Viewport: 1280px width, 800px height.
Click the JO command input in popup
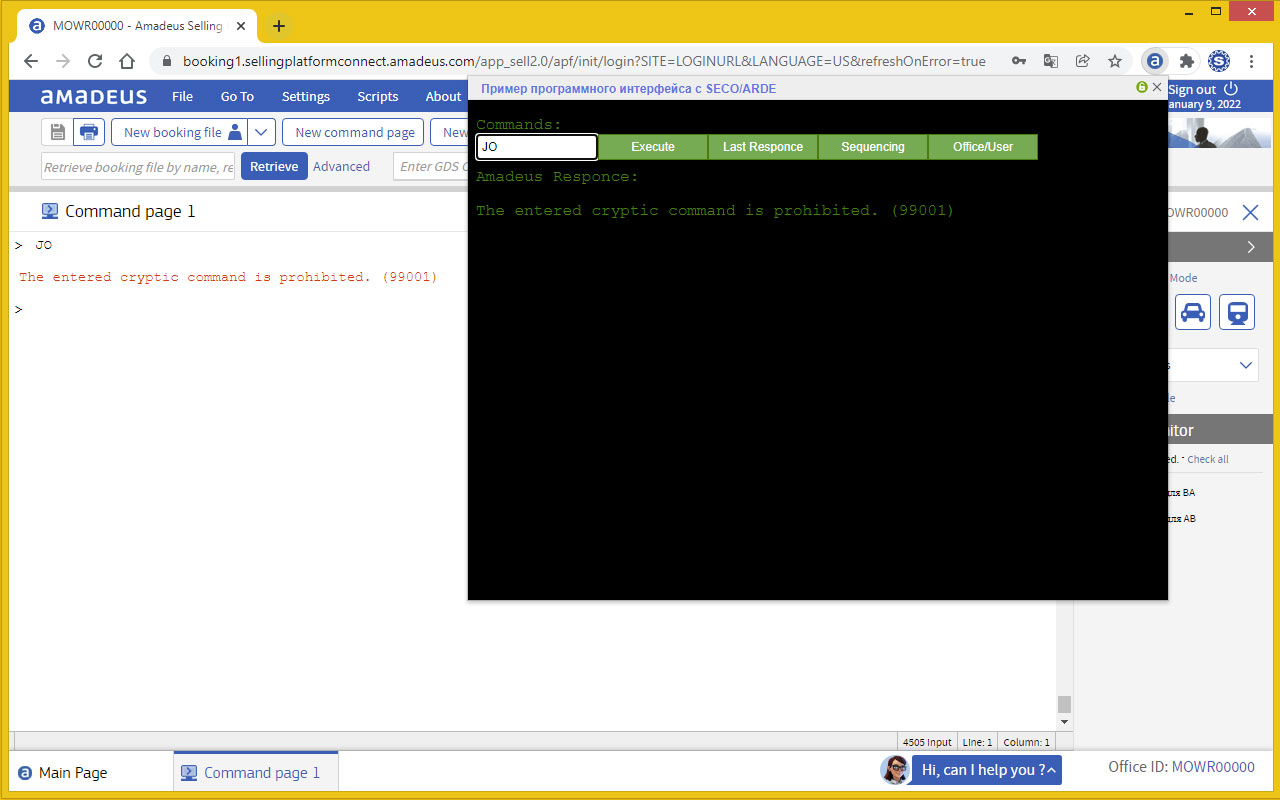click(537, 147)
